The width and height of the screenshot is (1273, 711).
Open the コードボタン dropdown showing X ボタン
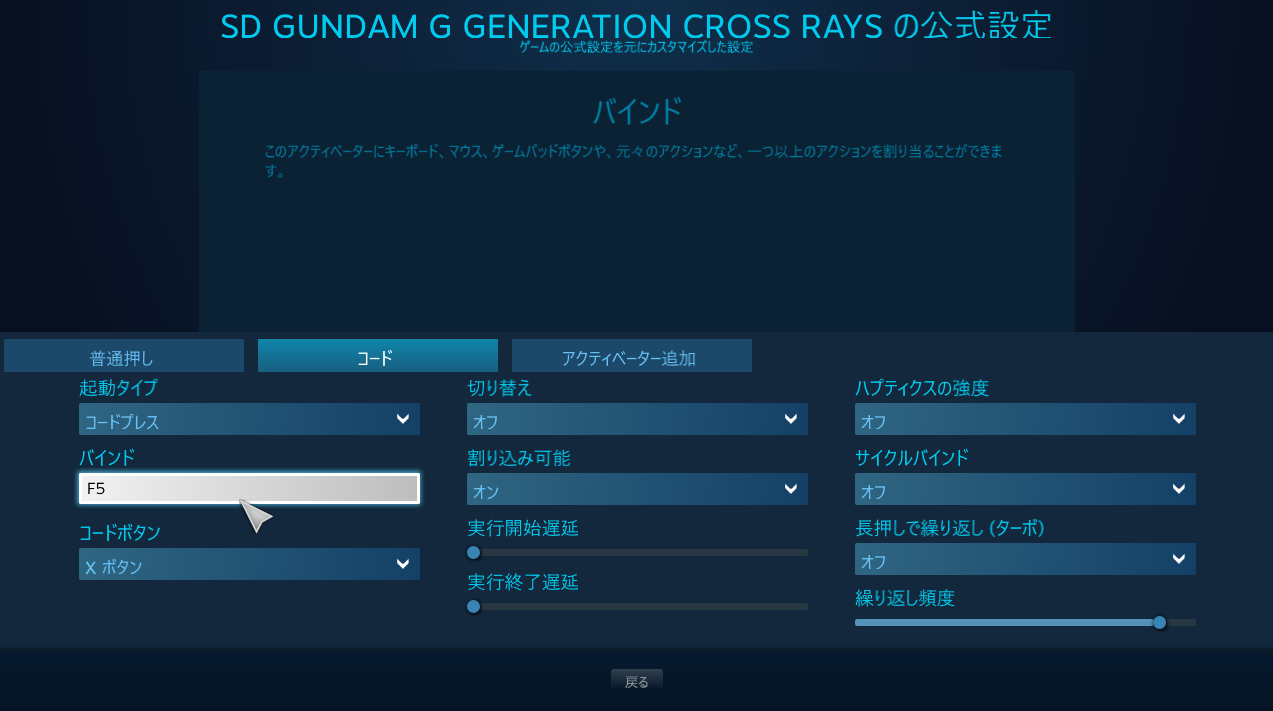click(249, 564)
